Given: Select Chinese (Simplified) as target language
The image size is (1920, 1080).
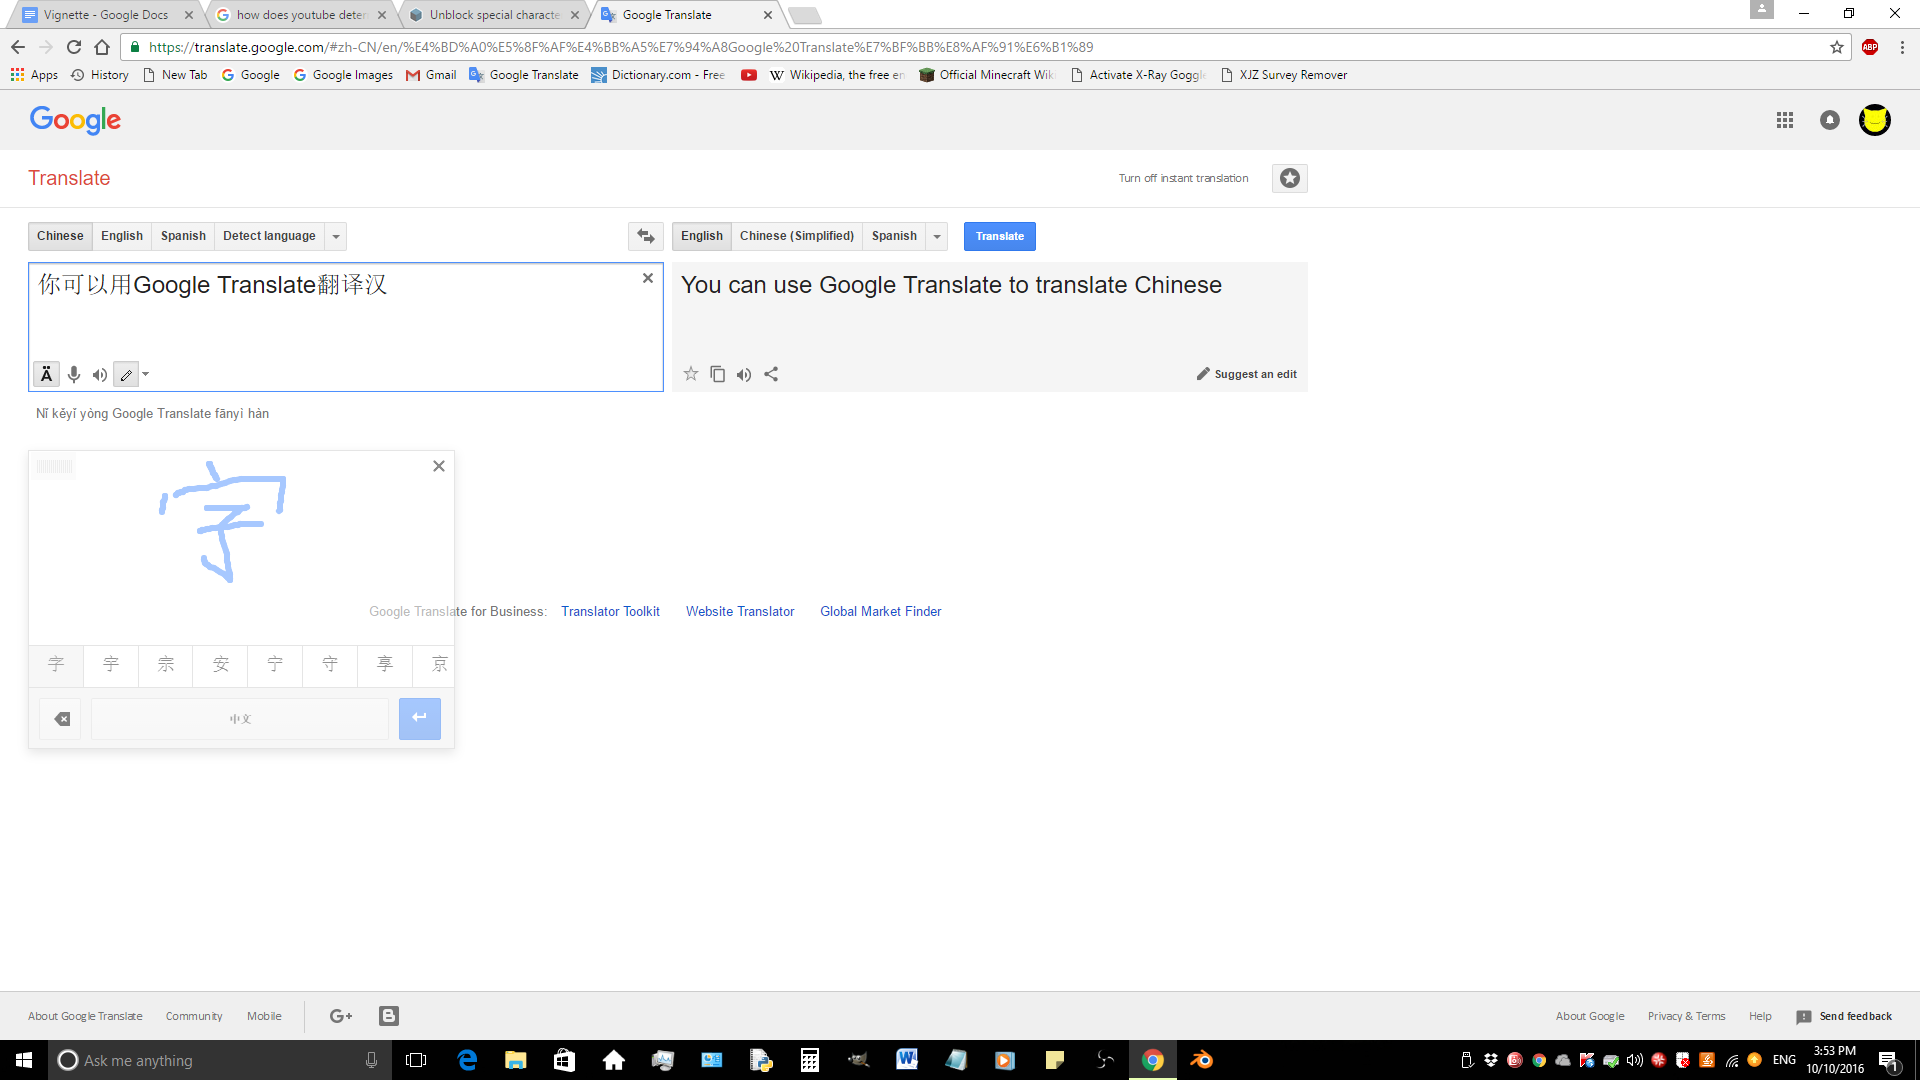Looking at the screenshot, I should pyautogui.click(x=797, y=236).
